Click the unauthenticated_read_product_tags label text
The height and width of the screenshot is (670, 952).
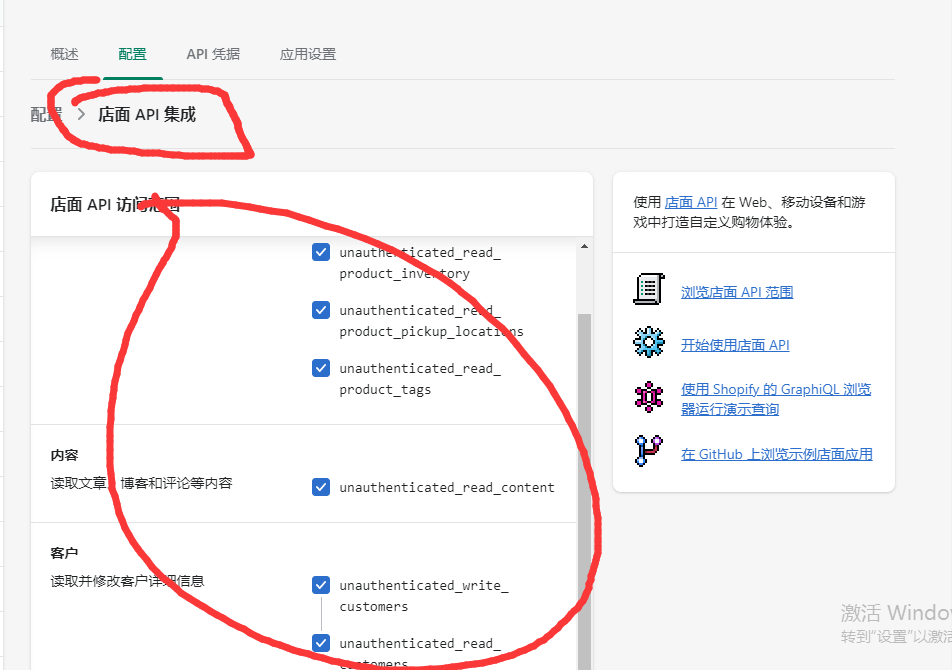[420, 379]
